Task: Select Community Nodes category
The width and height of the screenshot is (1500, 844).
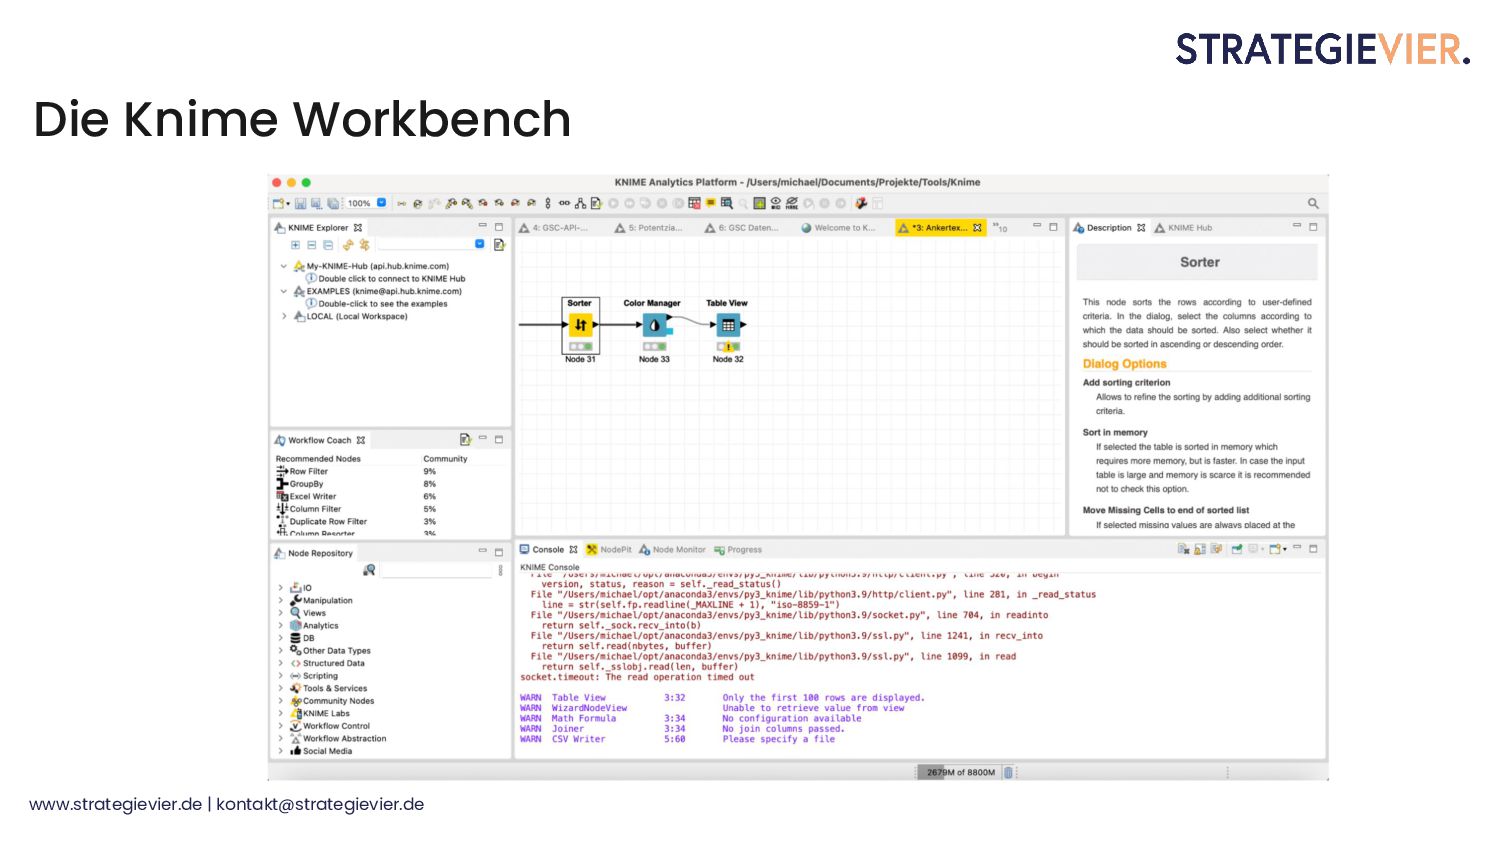Action: point(332,701)
